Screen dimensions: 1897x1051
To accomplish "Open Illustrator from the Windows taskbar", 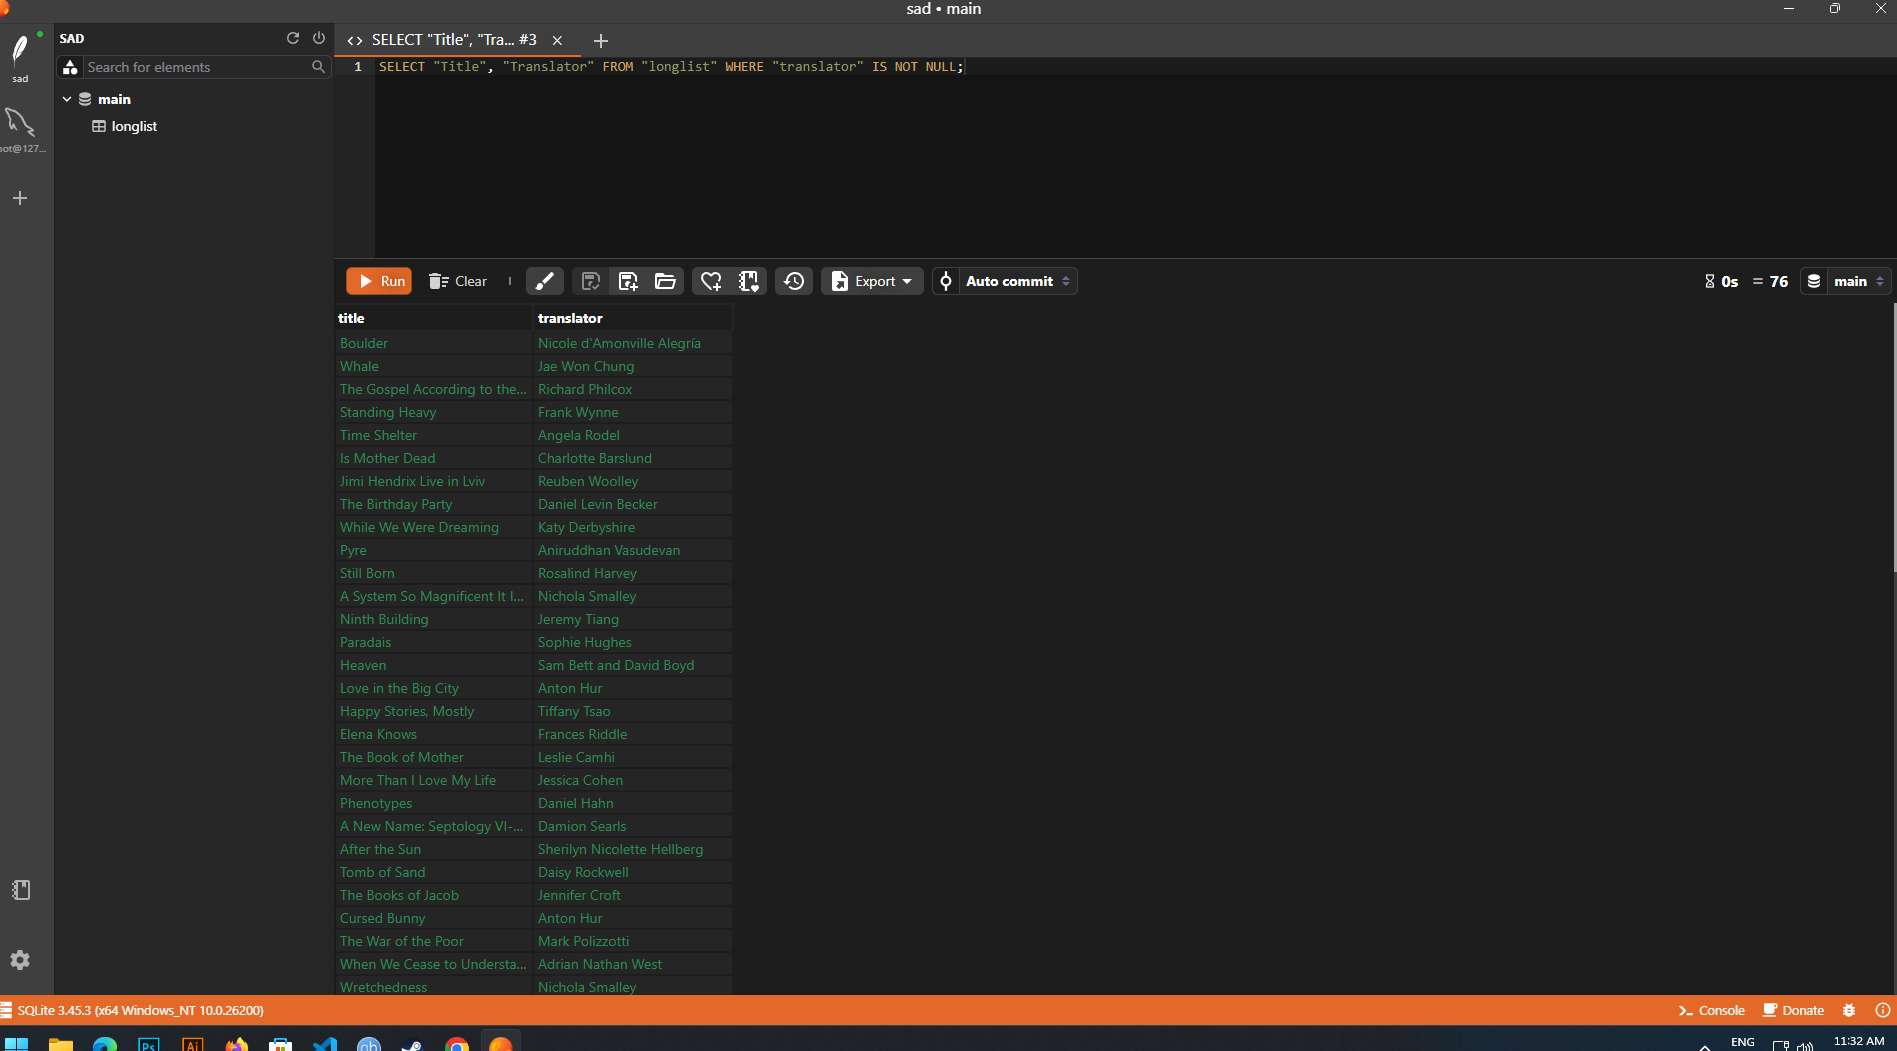I will point(192,1044).
